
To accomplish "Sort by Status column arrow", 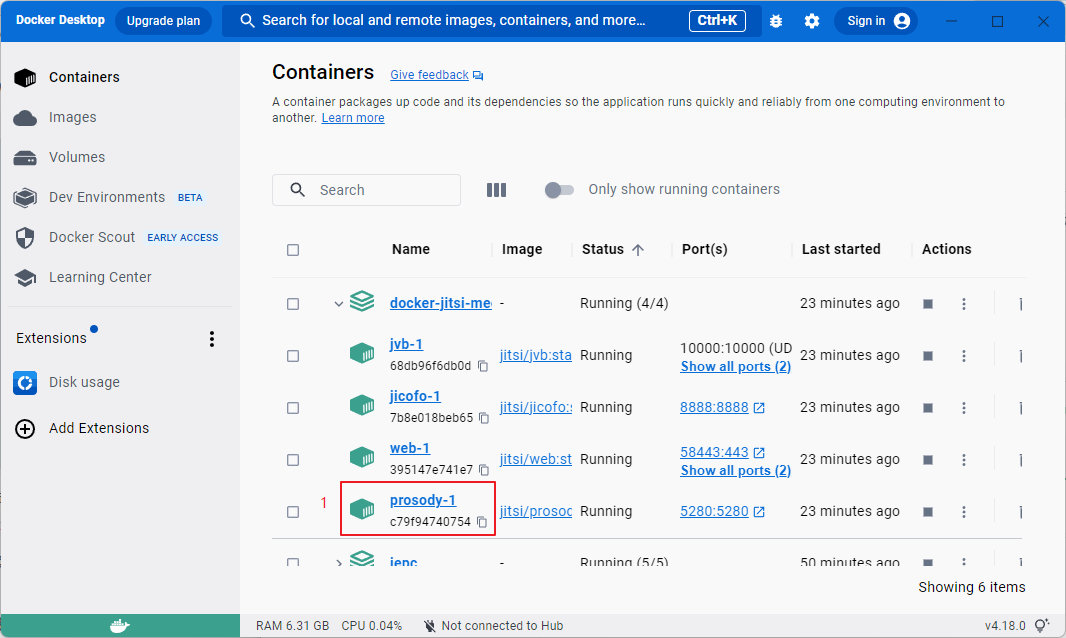I will point(638,250).
